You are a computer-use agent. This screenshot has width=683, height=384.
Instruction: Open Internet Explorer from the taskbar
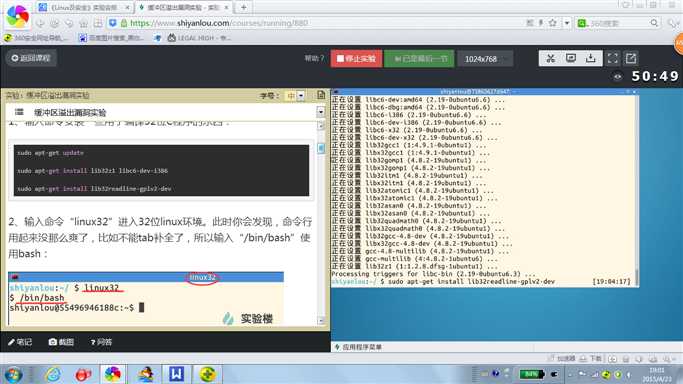(53, 374)
